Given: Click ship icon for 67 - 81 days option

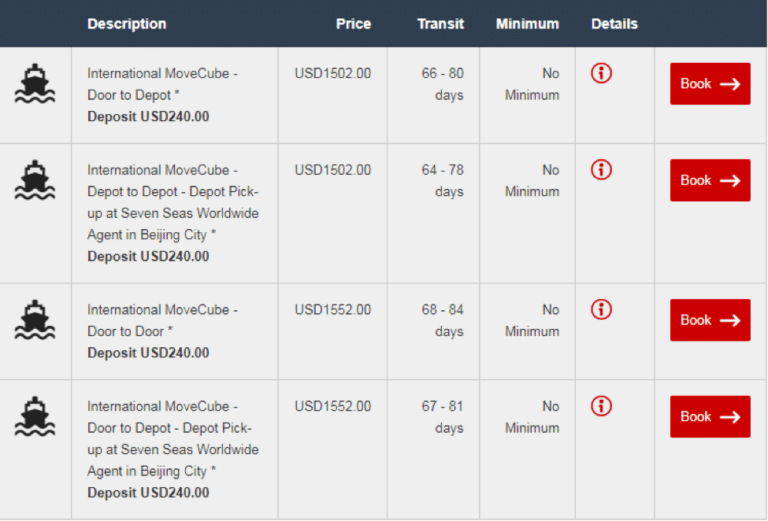Looking at the screenshot, I should pyautogui.click(x=35, y=417).
